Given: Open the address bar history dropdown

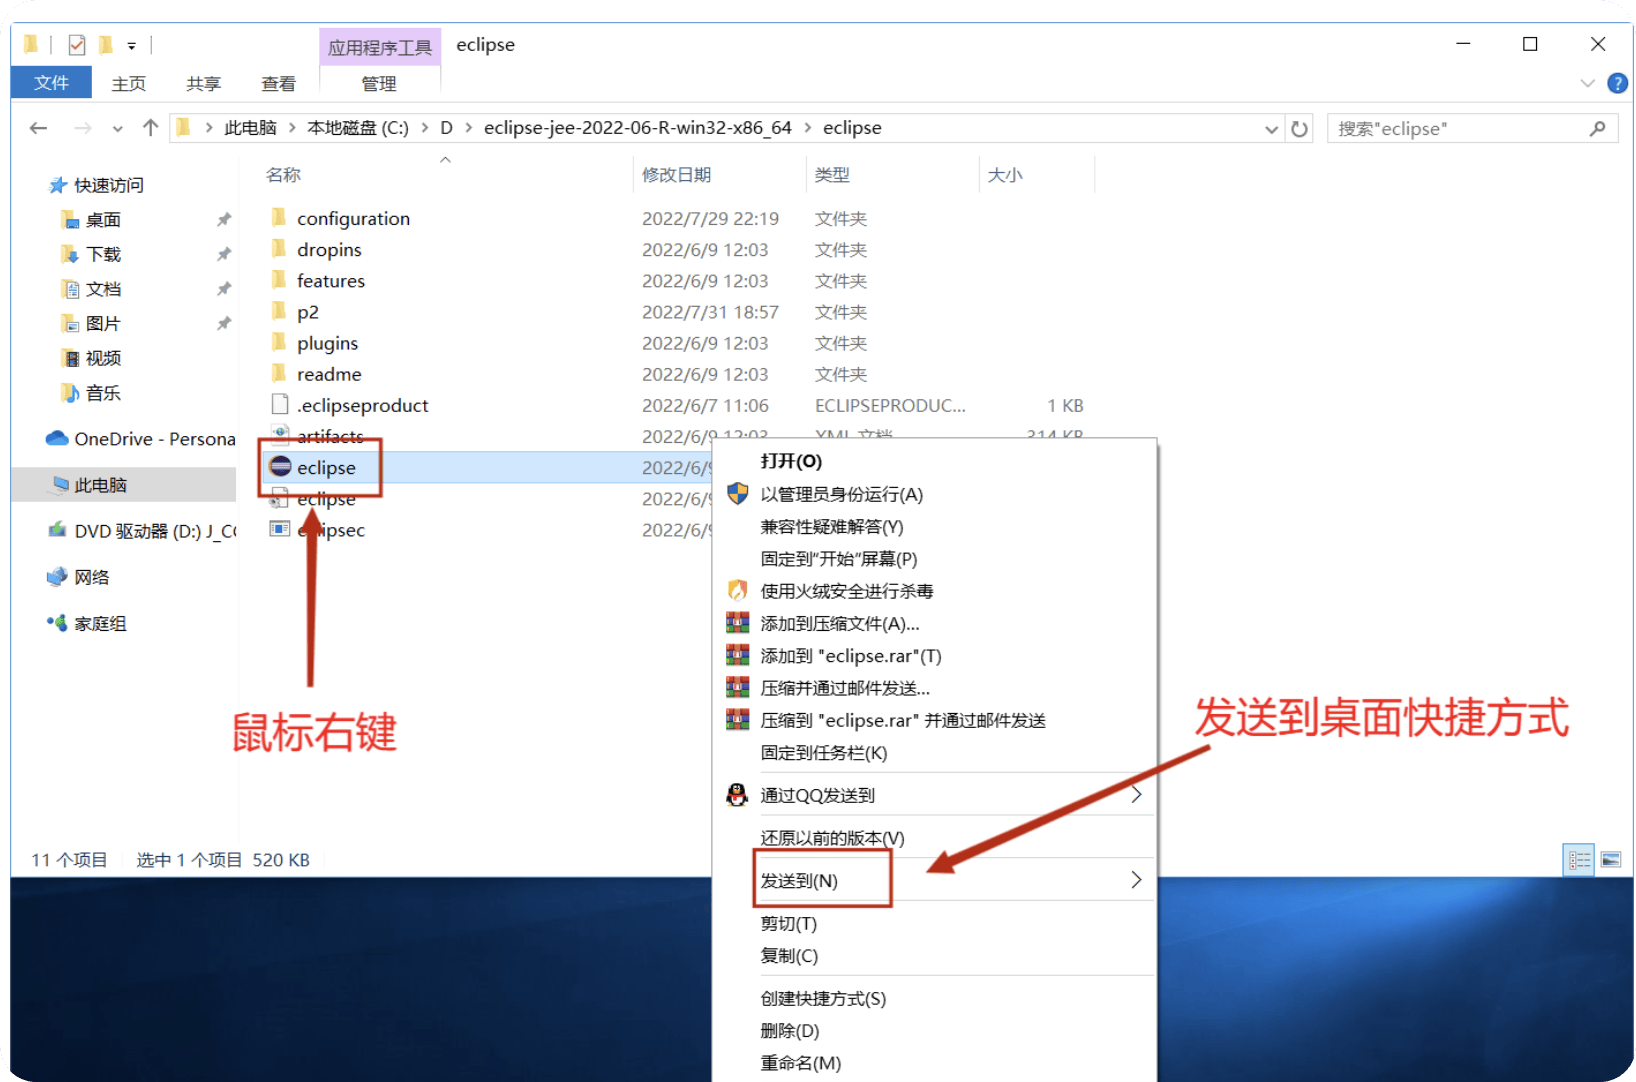Looking at the screenshot, I should pos(1271,129).
